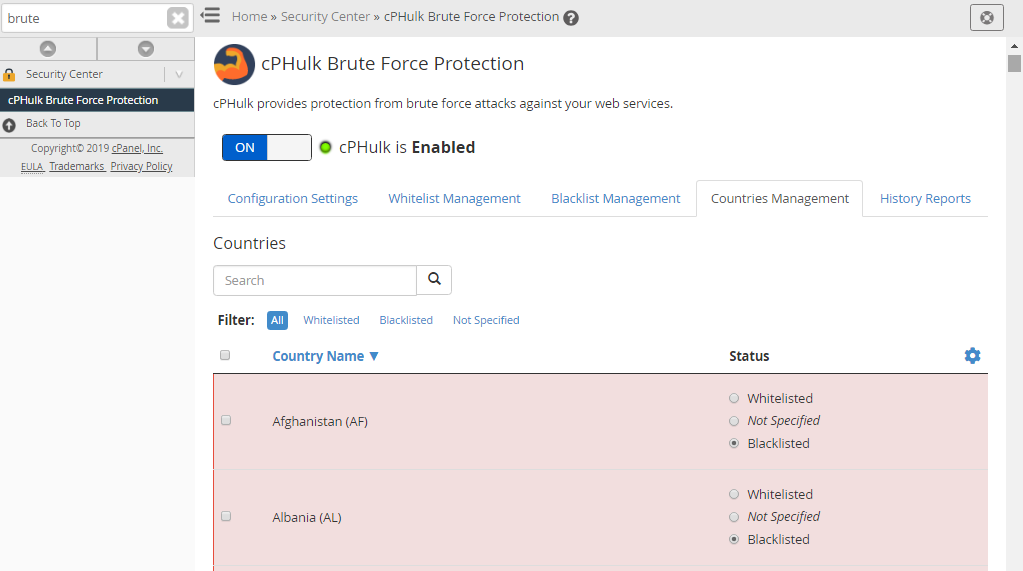Open Security Center breadcrumb link
Image resolution: width=1023 pixels, height=571 pixels.
[x=325, y=17]
